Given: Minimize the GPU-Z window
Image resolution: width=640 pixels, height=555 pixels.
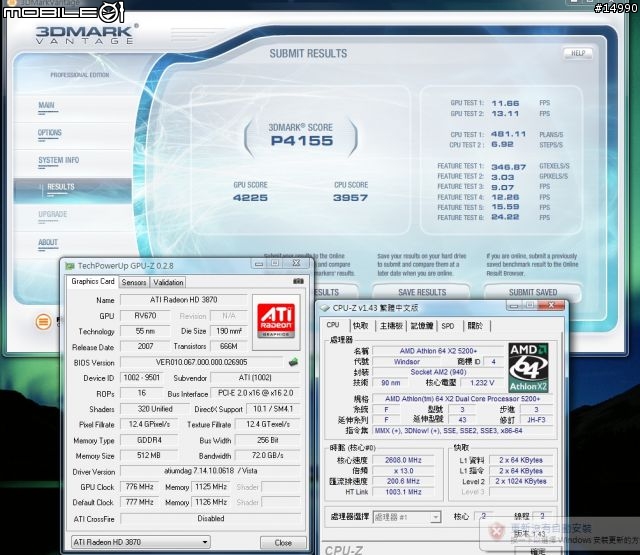Looking at the screenshot, I should (259, 264).
